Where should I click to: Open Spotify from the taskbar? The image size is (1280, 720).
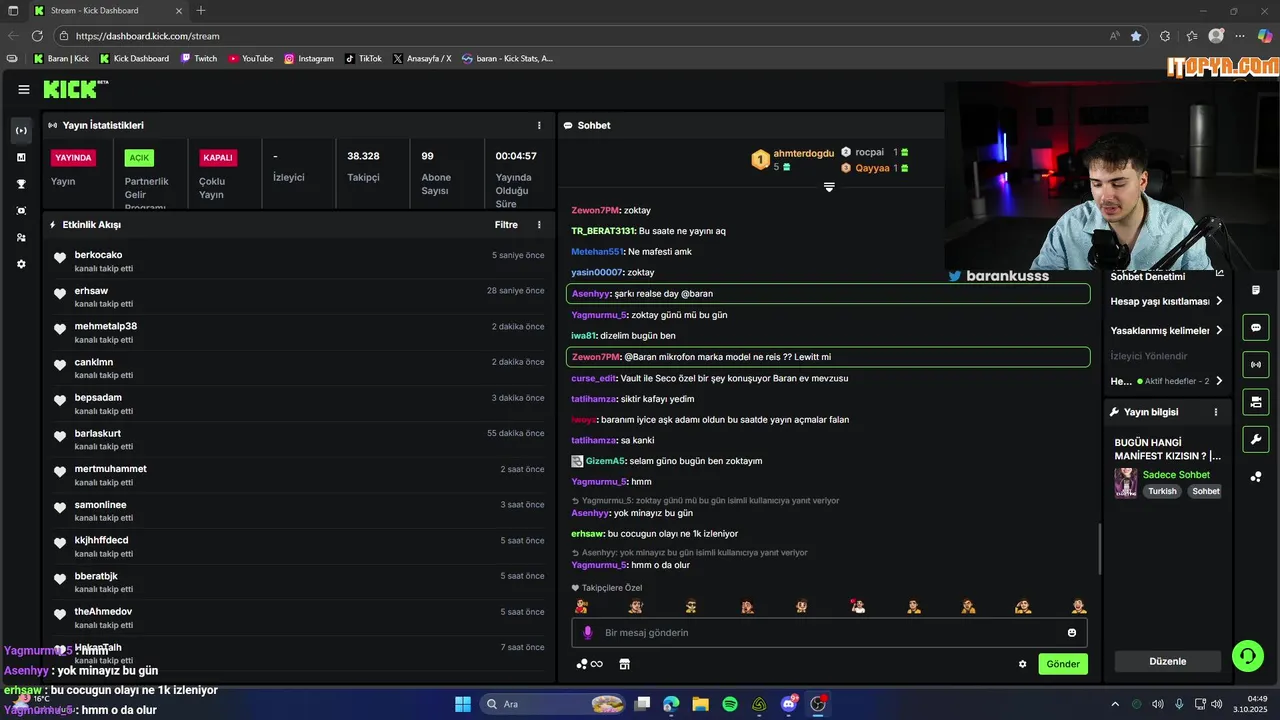tap(730, 704)
